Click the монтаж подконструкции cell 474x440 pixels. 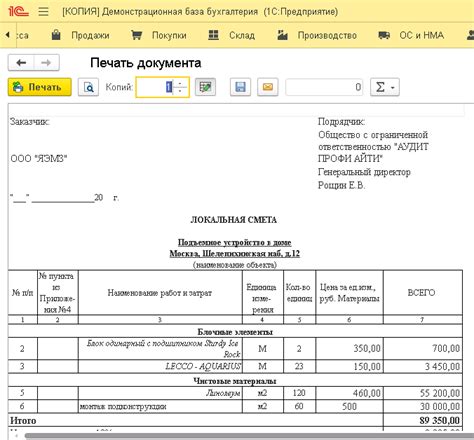[x=160, y=406]
